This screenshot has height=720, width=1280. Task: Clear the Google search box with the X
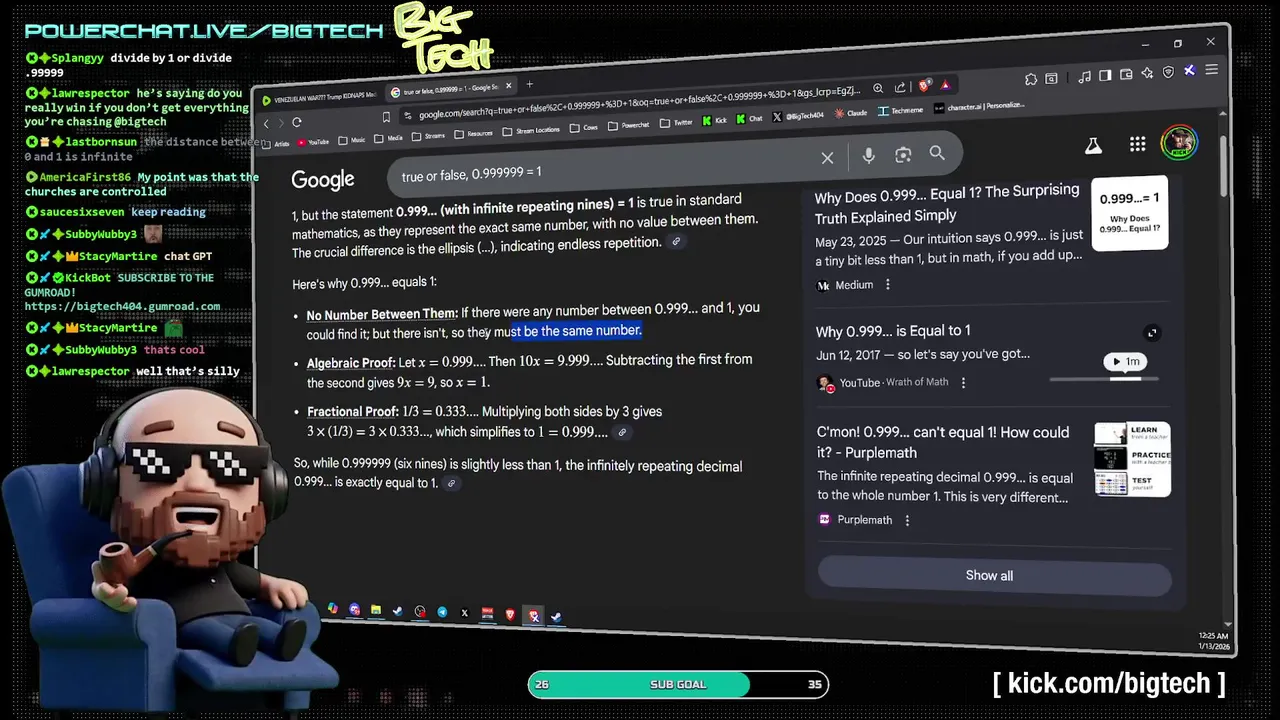click(x=827, y=158)
